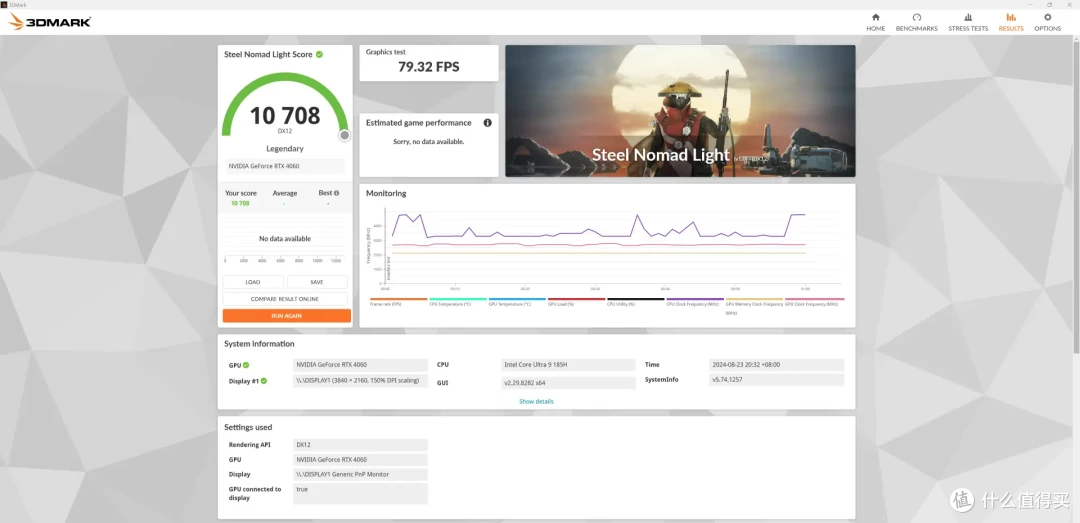Expand Show details link
The image size is (1080, 523).
click(x=536, y=401)
